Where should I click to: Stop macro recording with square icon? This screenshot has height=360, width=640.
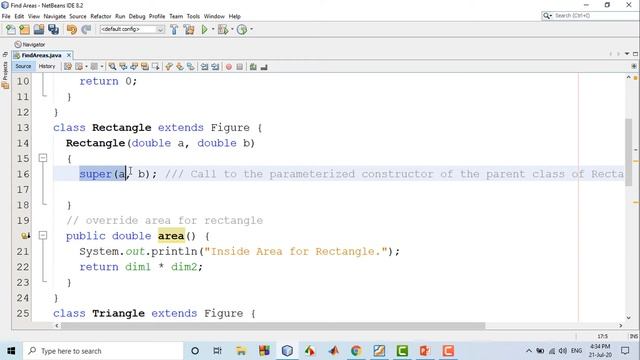pos(240,67)
